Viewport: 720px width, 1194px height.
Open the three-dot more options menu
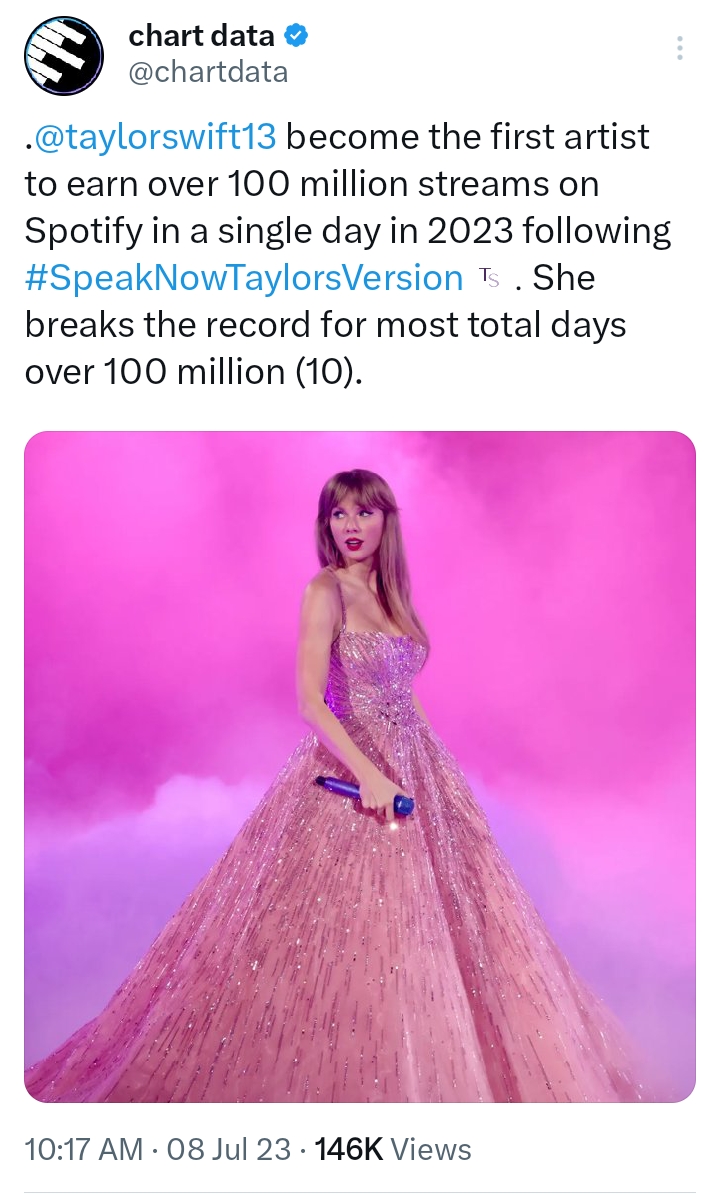pyautogui.click(x=680, y=49)
